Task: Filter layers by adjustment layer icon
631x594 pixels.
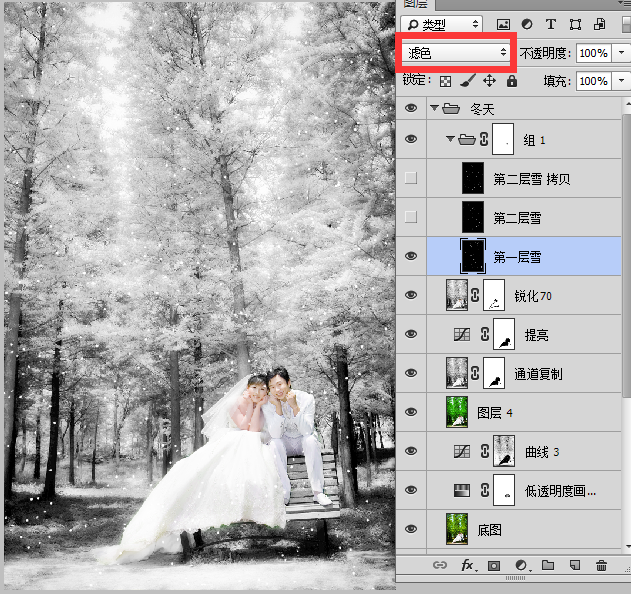Action: [527, 25]
